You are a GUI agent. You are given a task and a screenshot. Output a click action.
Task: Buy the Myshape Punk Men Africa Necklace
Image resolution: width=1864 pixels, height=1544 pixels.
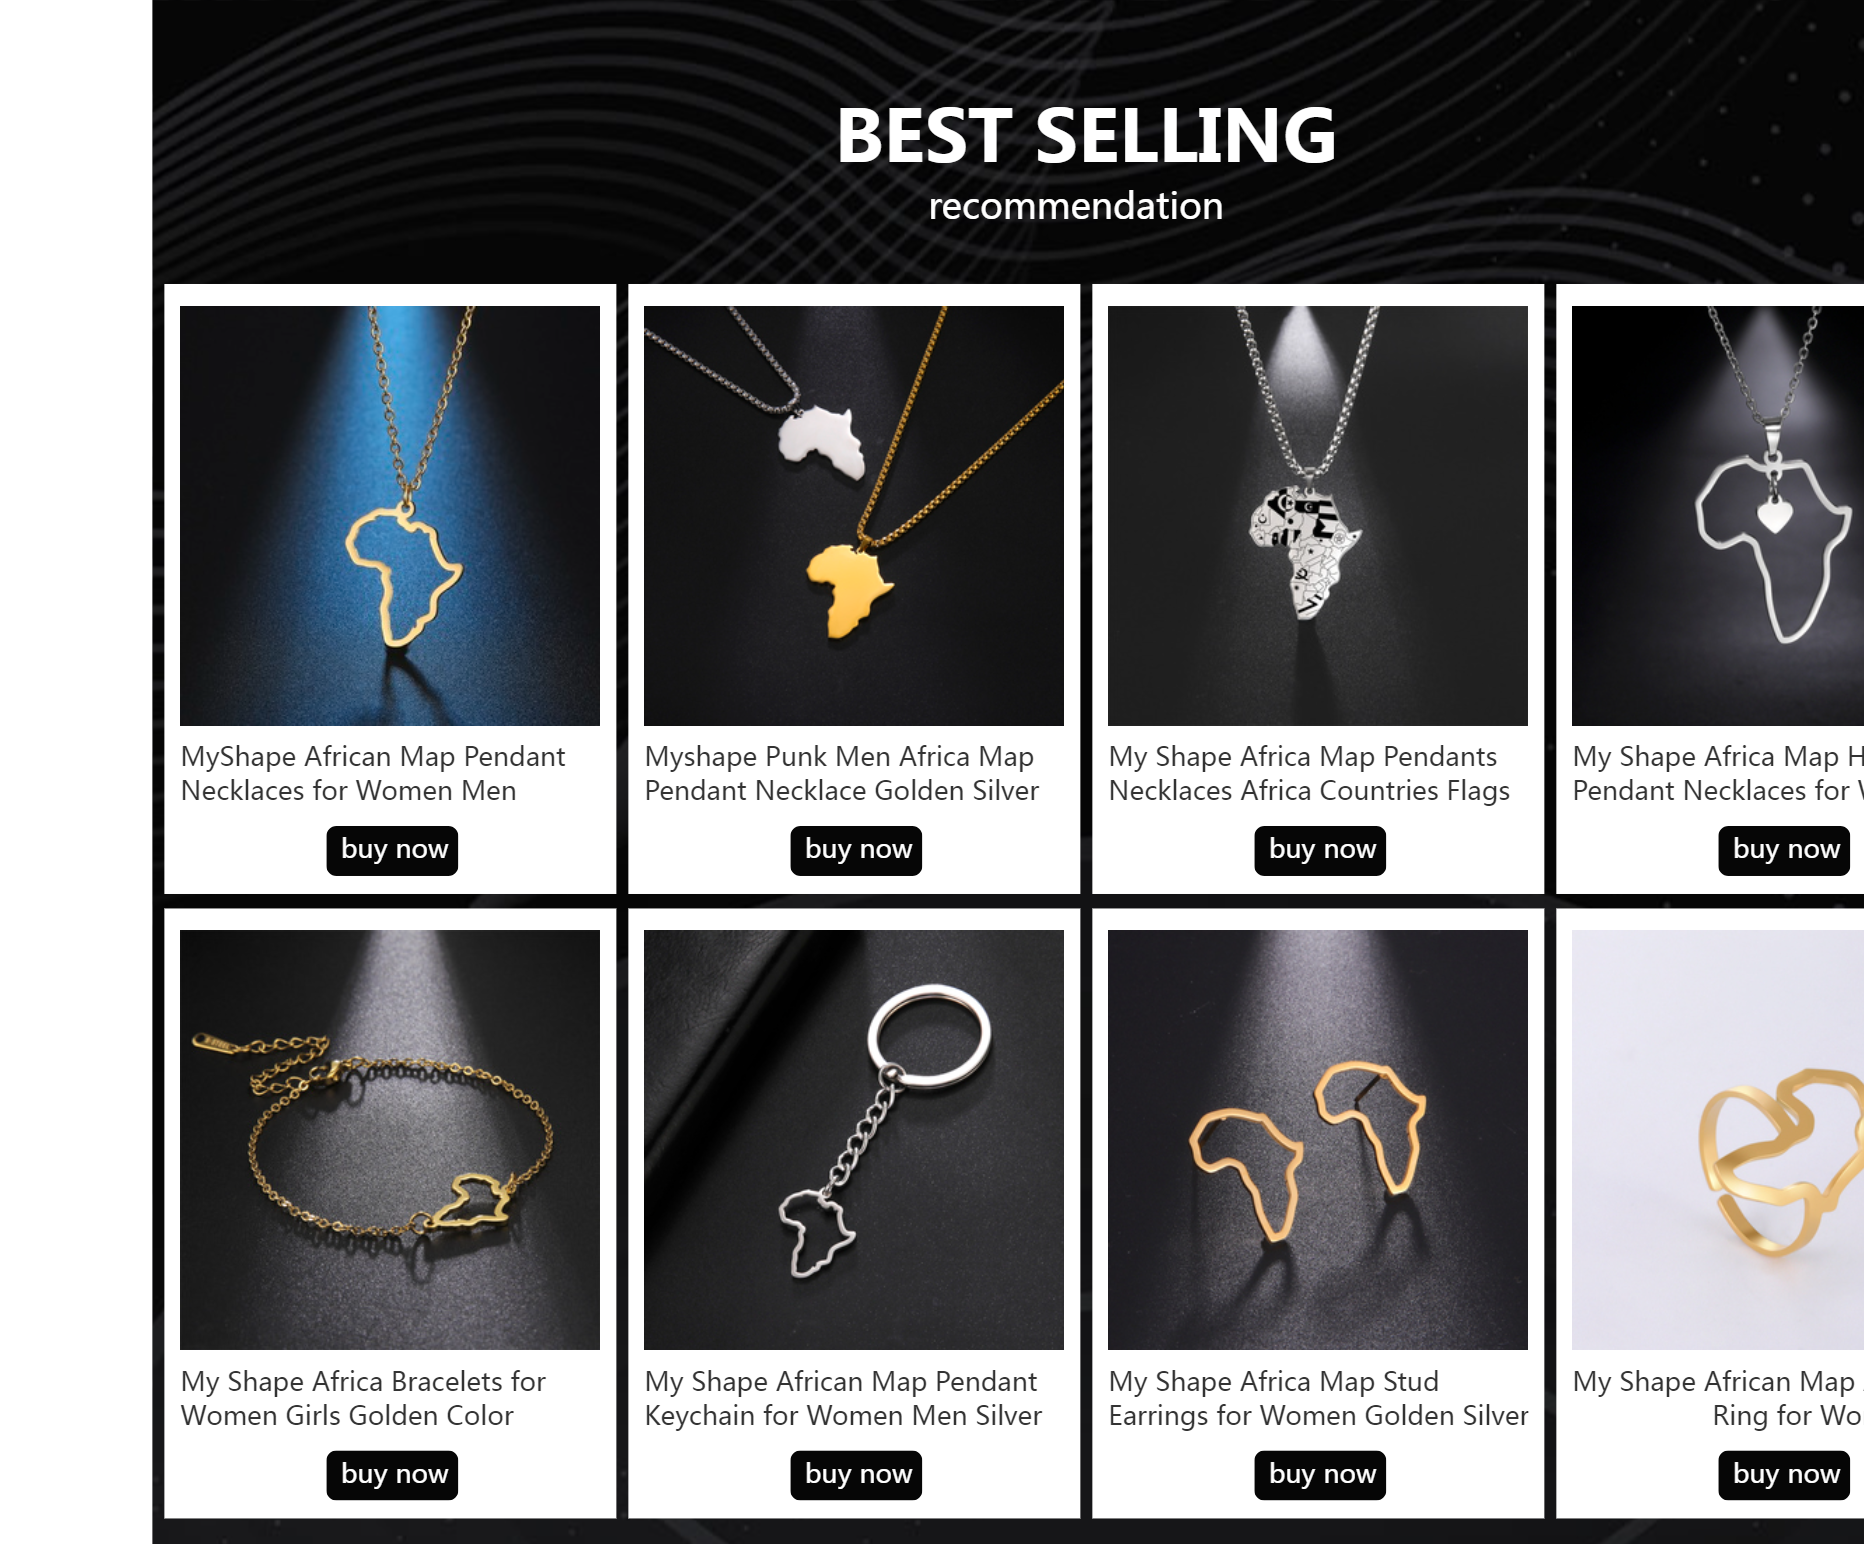point(856,850)
